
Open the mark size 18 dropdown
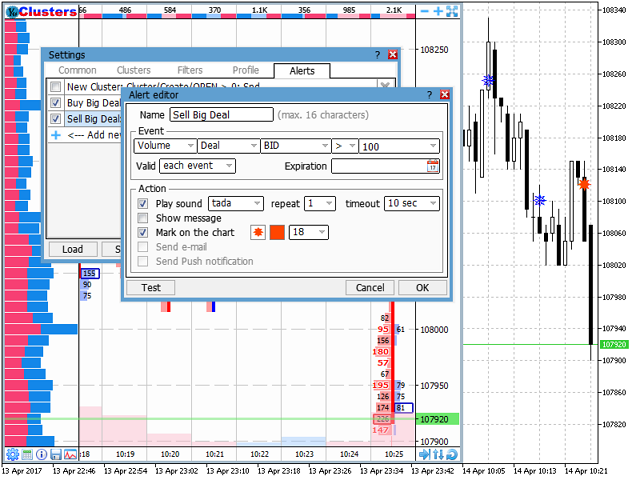click(309, 232)
